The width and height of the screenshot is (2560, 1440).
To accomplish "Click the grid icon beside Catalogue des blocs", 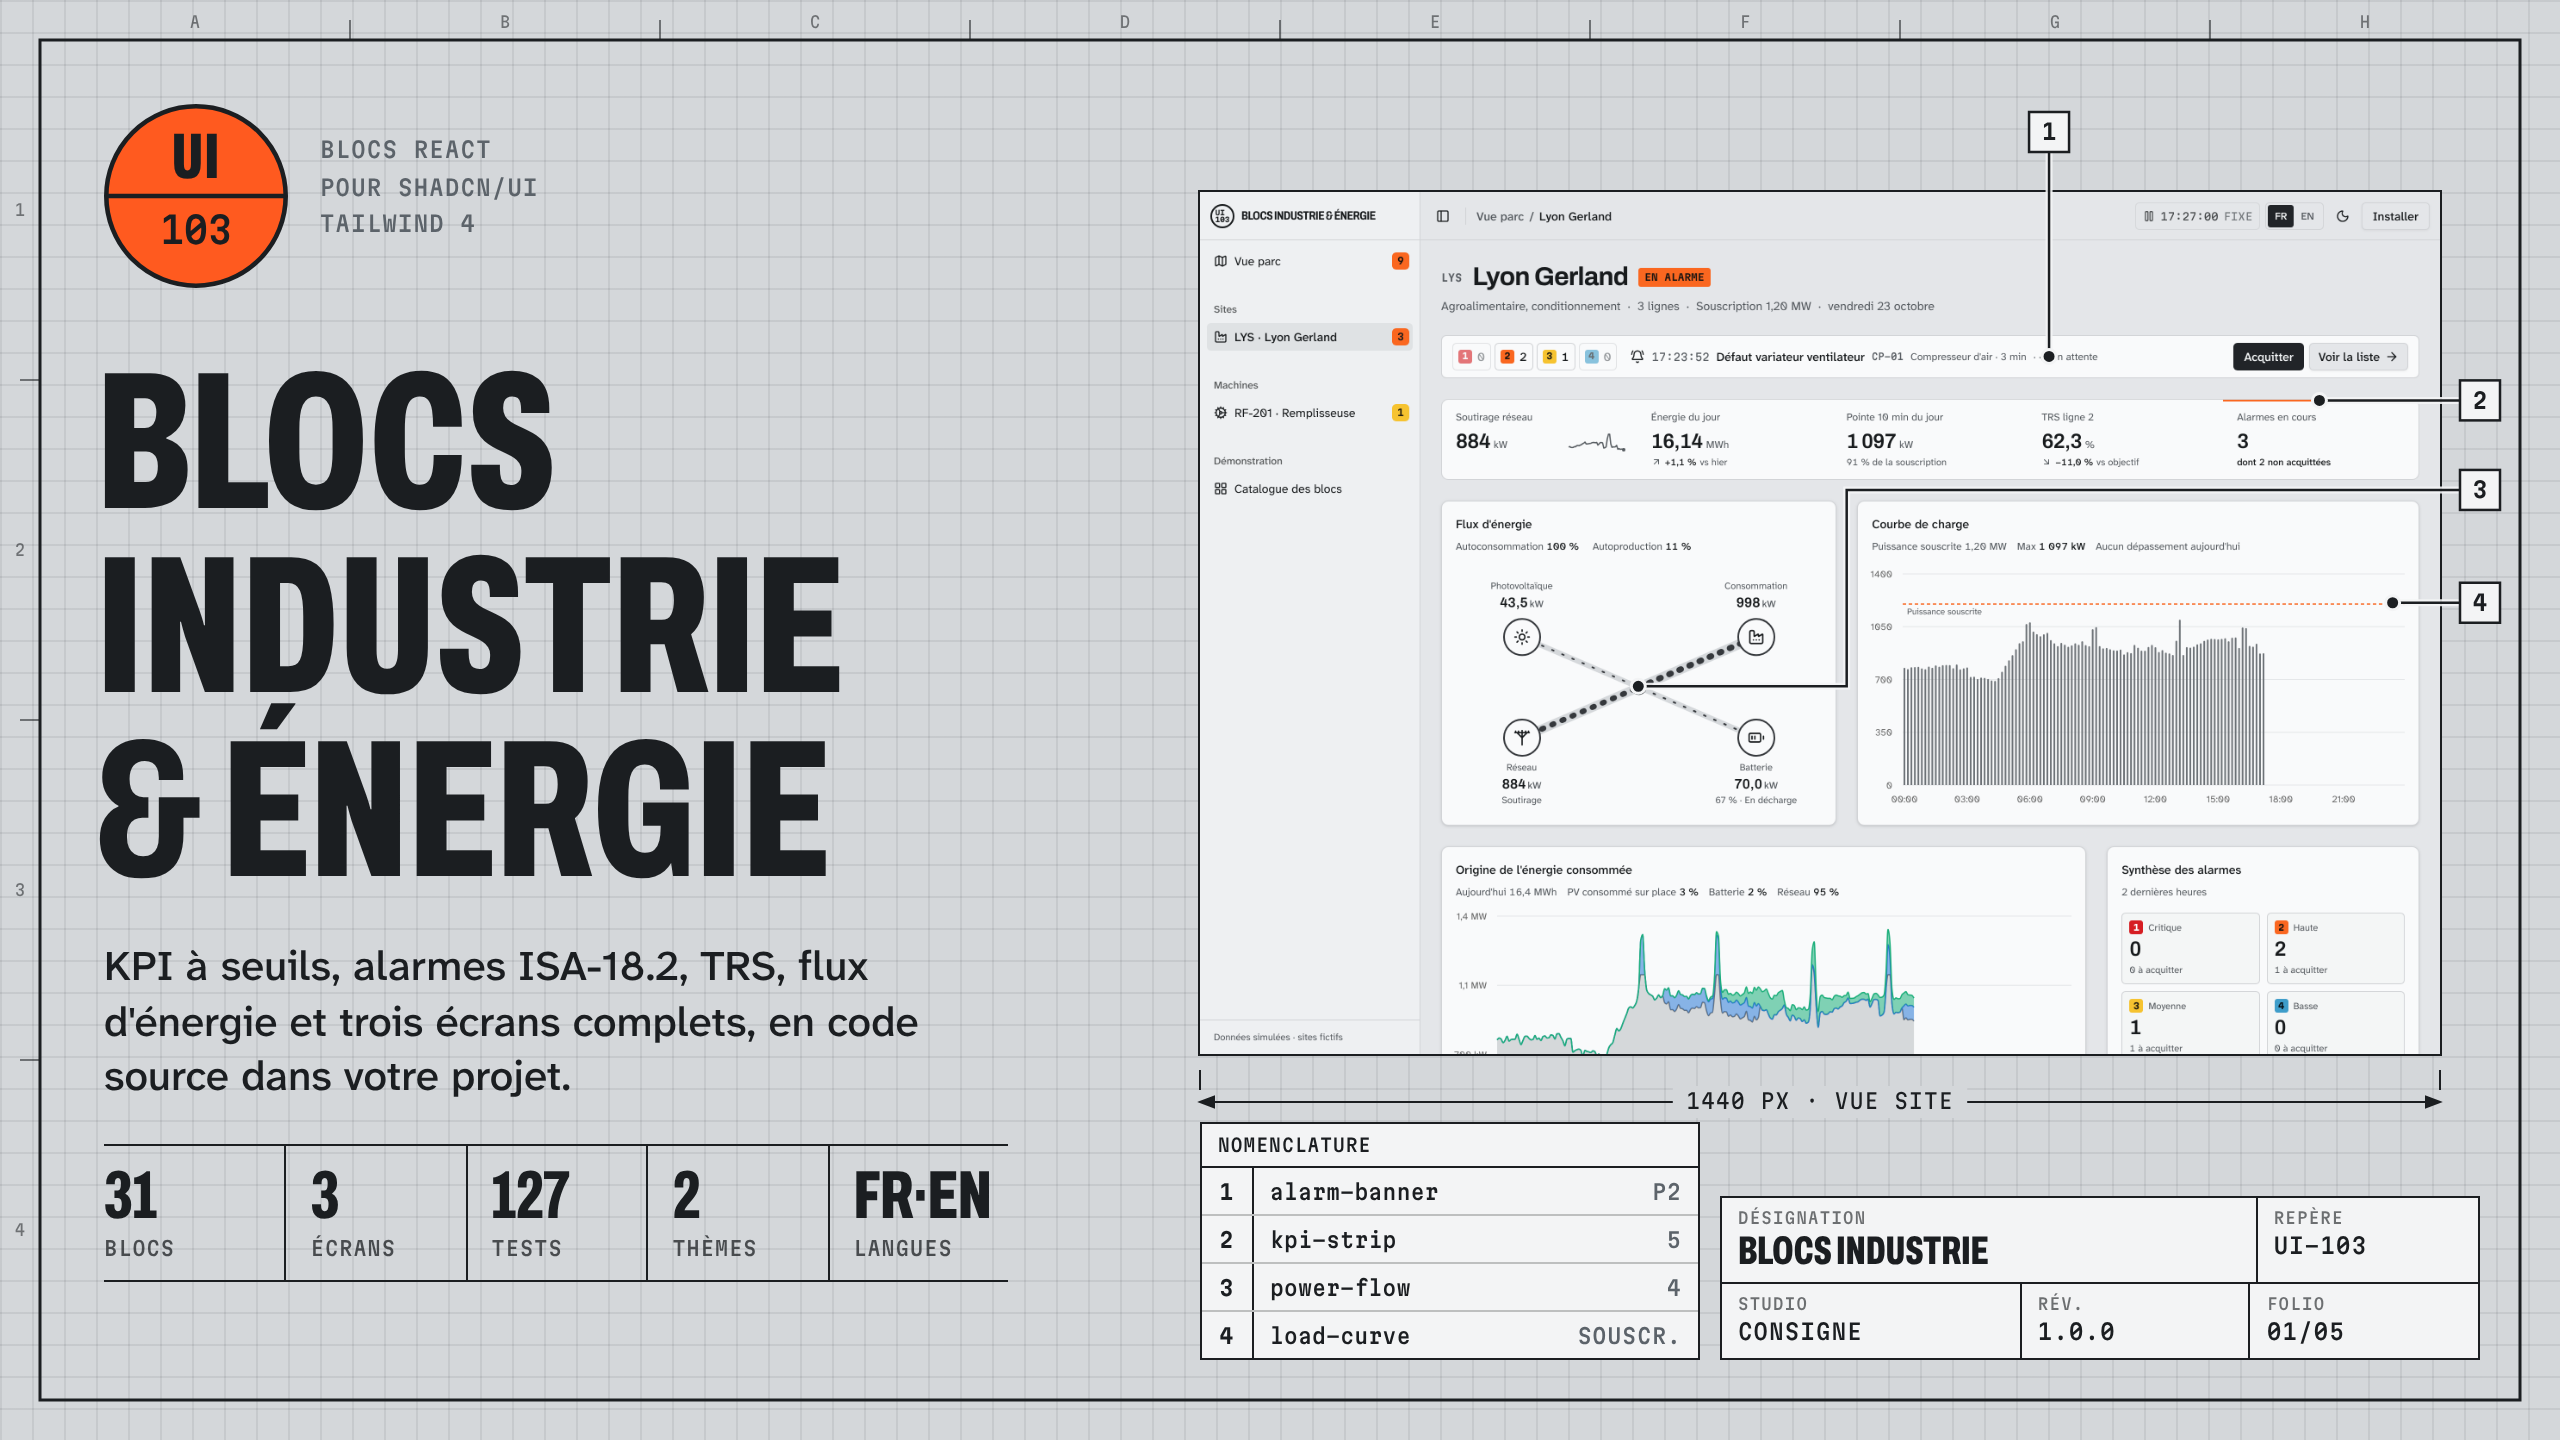I will (1221, 489).
